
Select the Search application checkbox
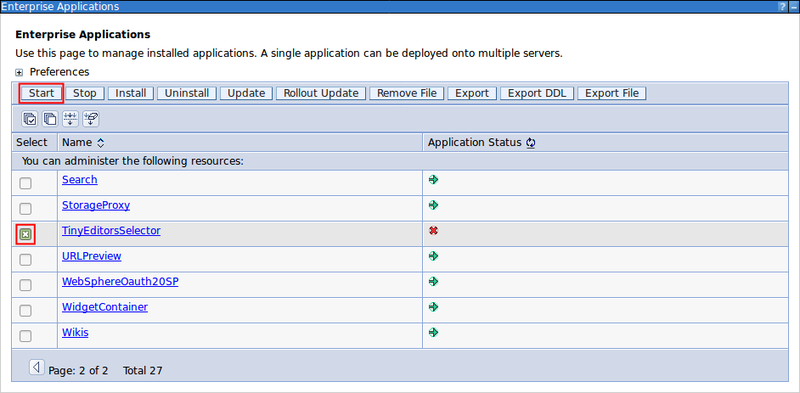tap(25, 183)
